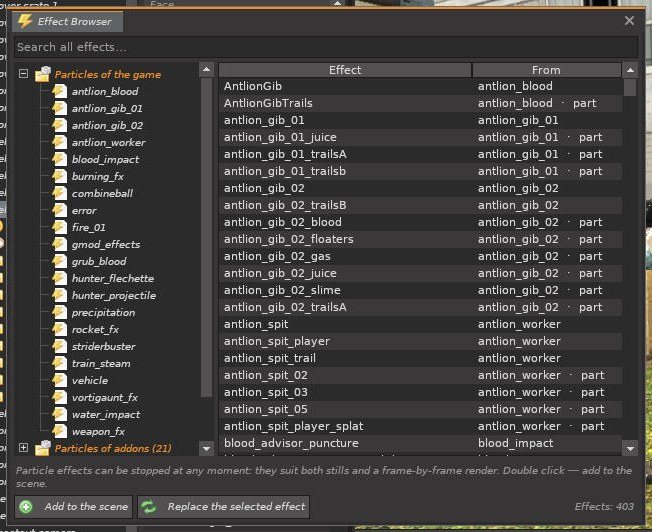
Task: Click the Effects: 403 counter text
Action: [x=604, y=507]
